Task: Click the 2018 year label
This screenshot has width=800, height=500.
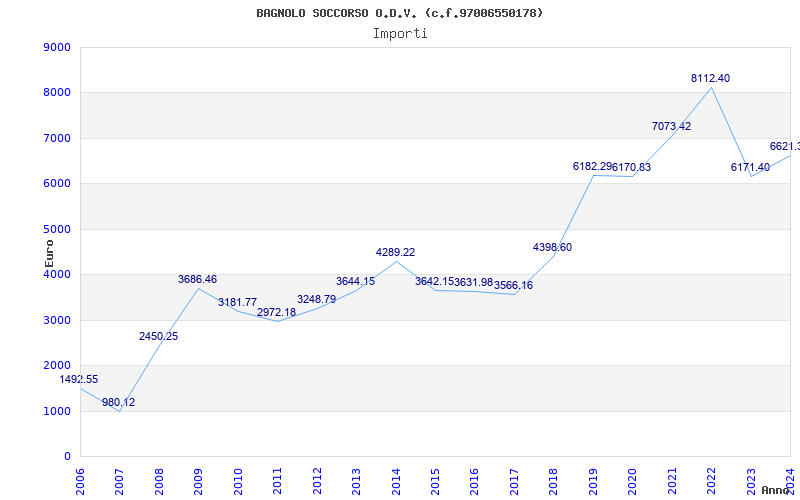Action: point(554,482)
